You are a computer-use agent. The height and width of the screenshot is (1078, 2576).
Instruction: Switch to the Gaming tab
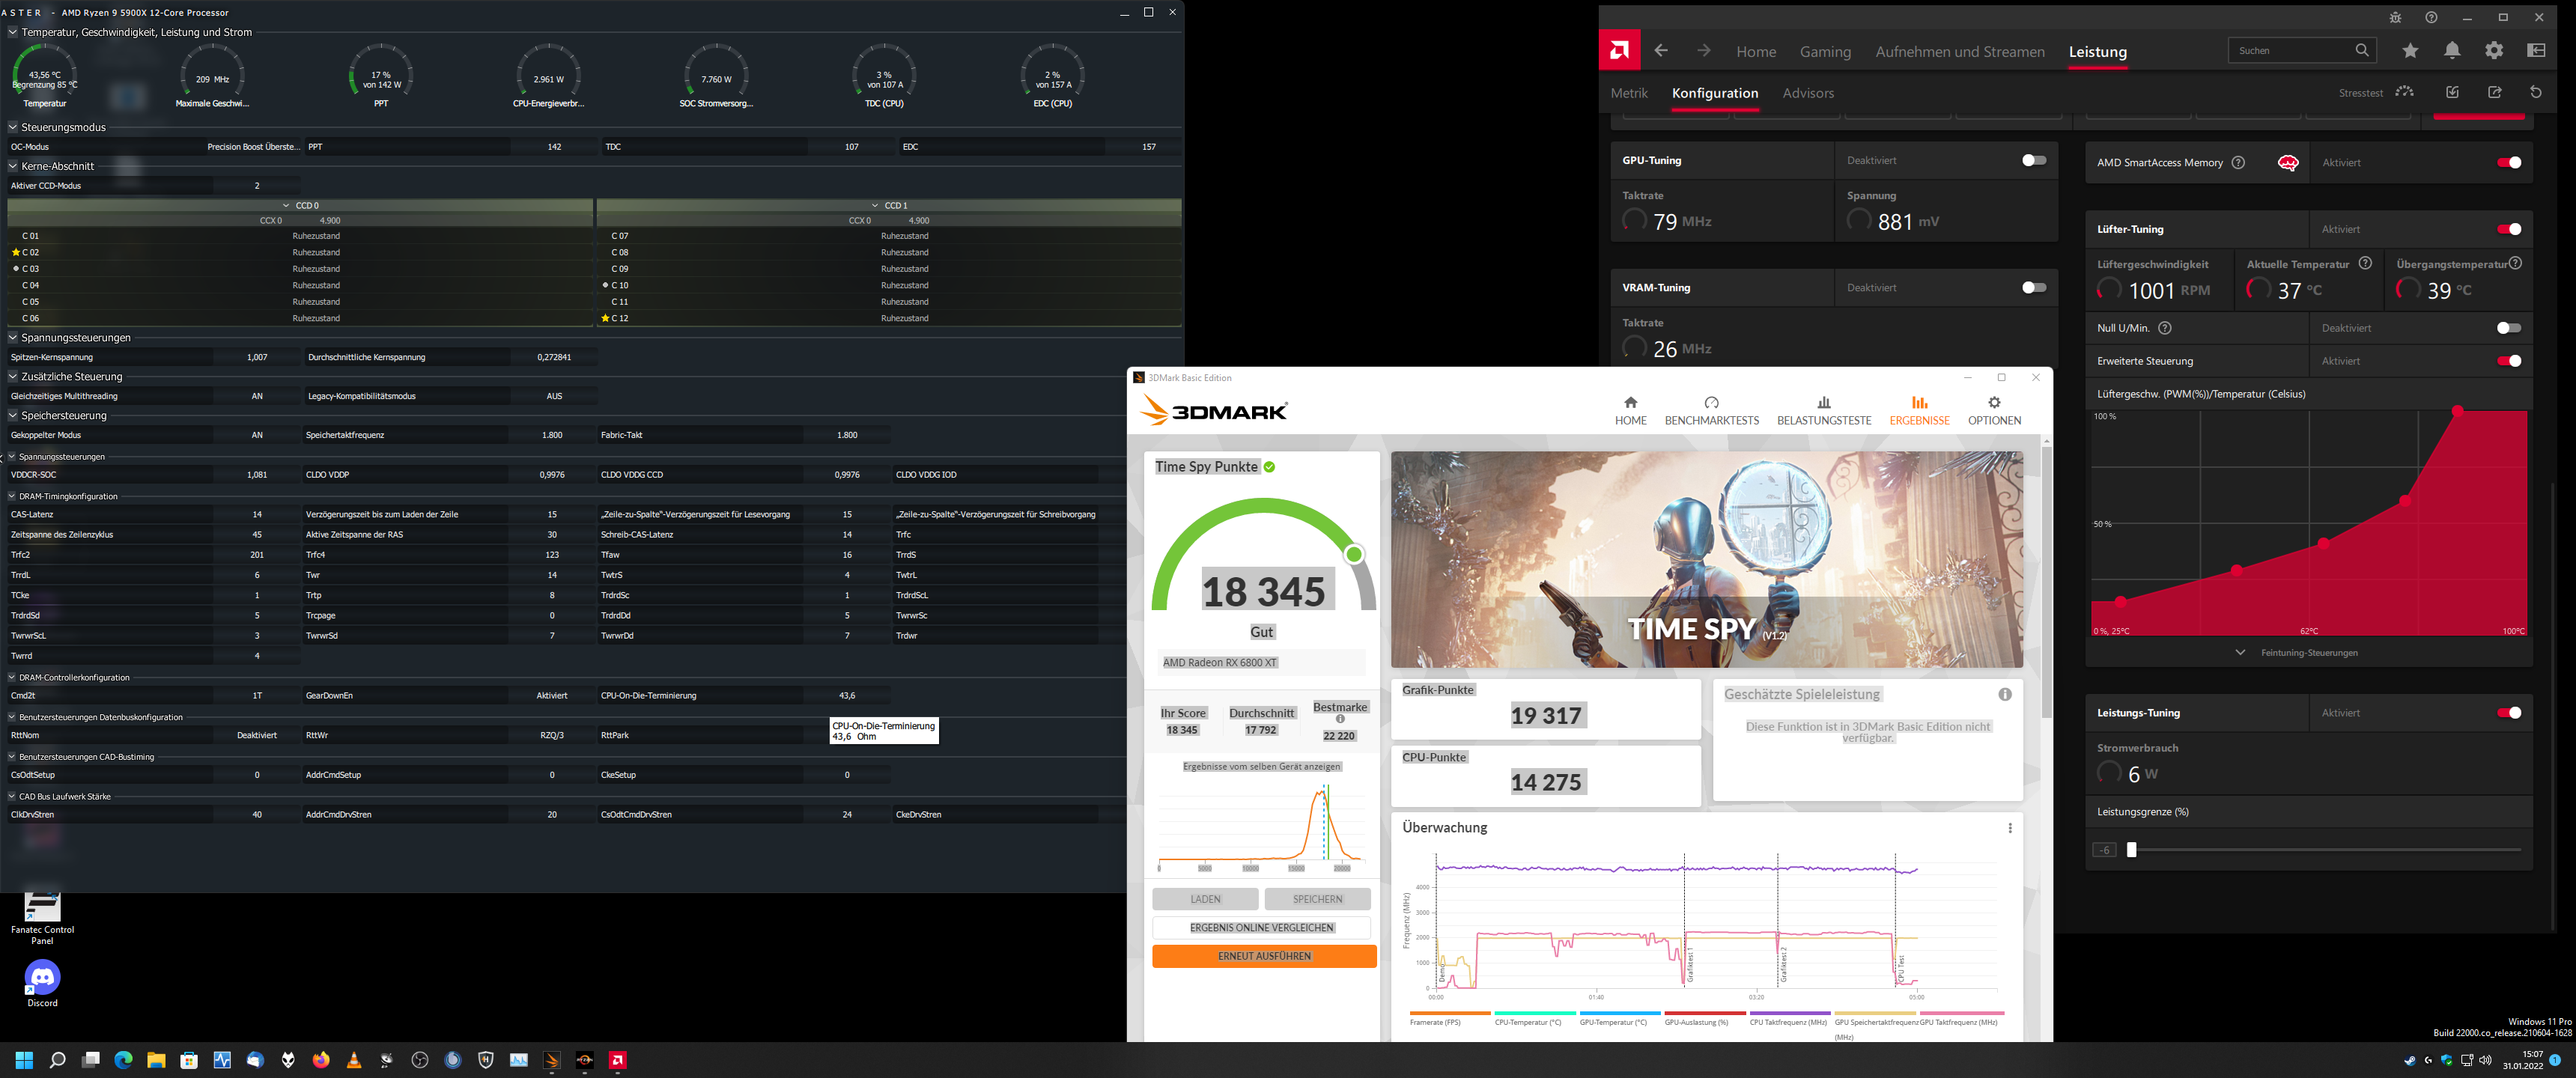tap(1825, 52)
